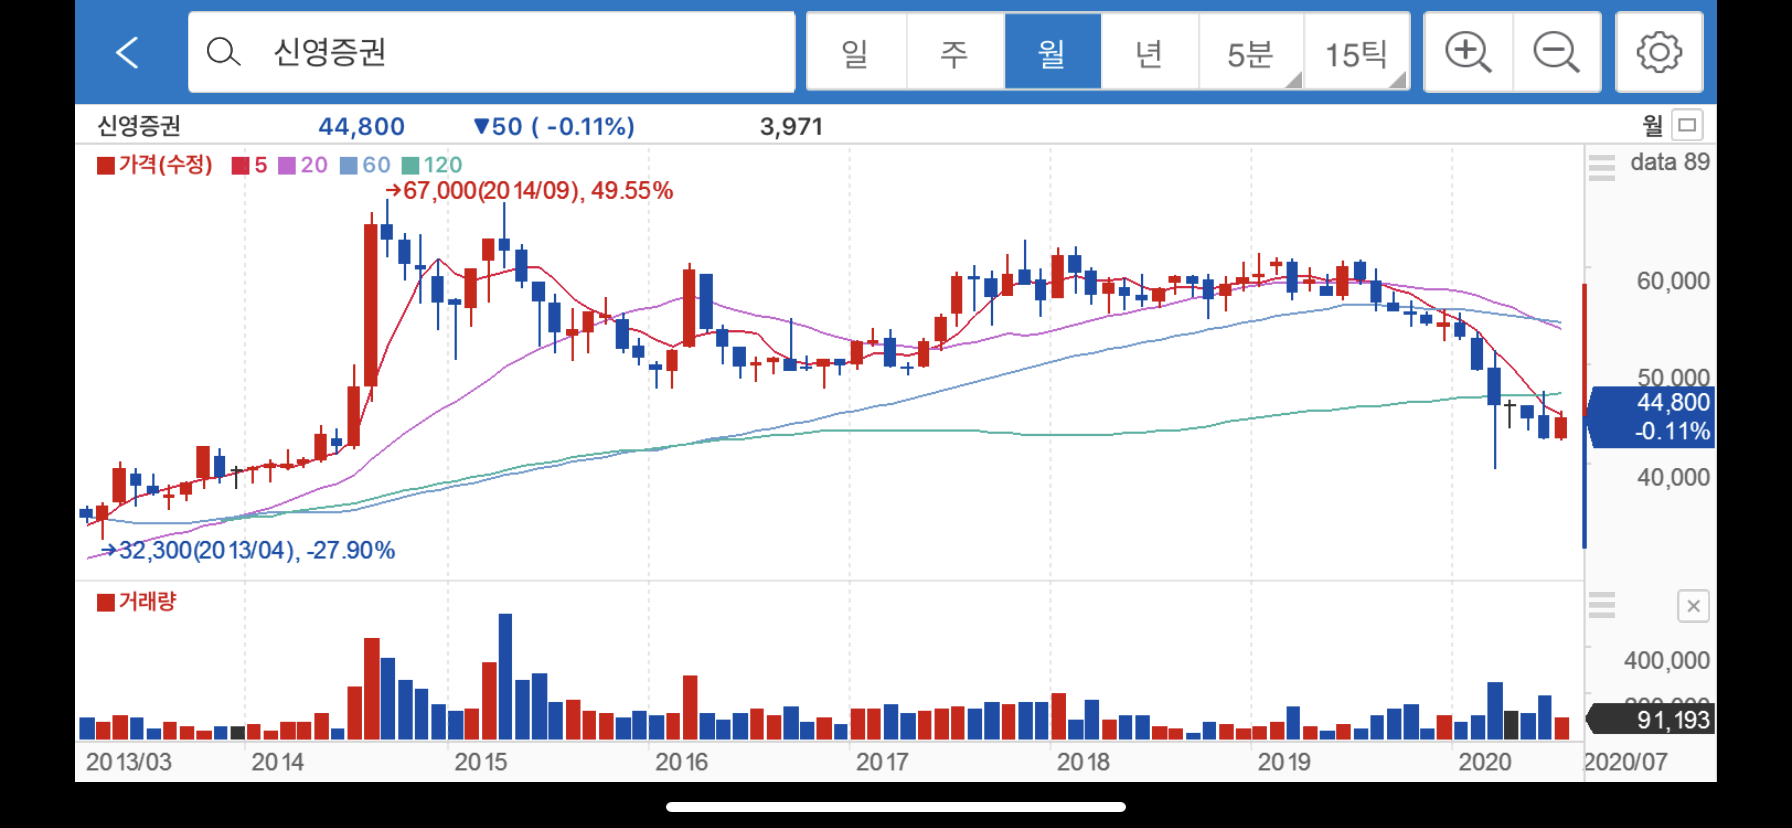The height and width of the screenshot is (828, 1792).
Task: Open the 15틱 tick interval dropdown
Action: [1356, 52]
